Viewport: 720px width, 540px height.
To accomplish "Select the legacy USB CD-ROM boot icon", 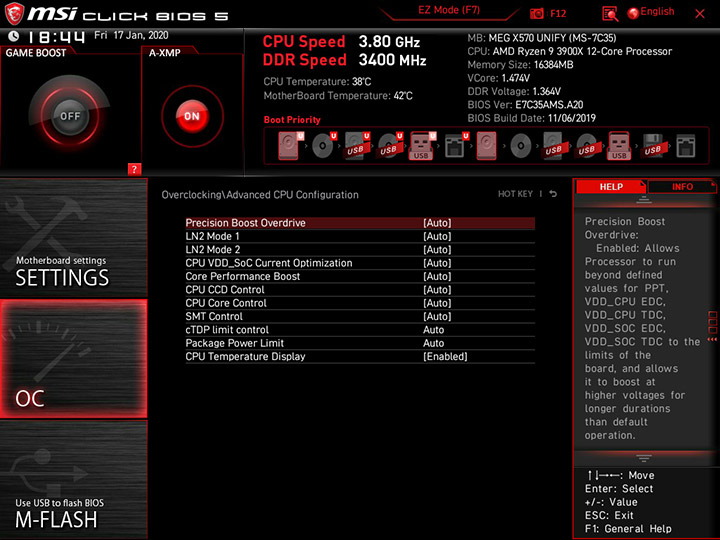I will (587, 146).
